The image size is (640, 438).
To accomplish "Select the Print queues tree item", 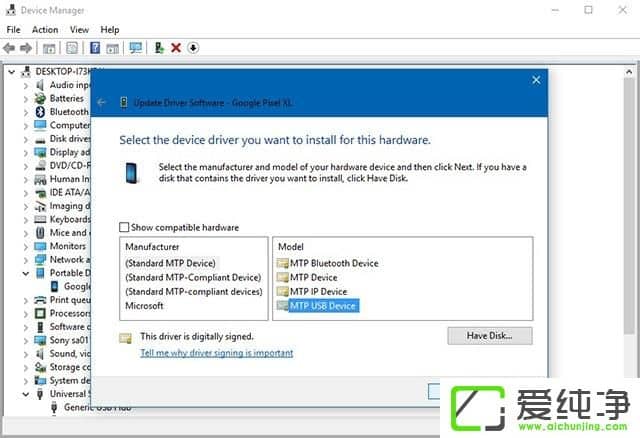I will (x=70, y=300).
